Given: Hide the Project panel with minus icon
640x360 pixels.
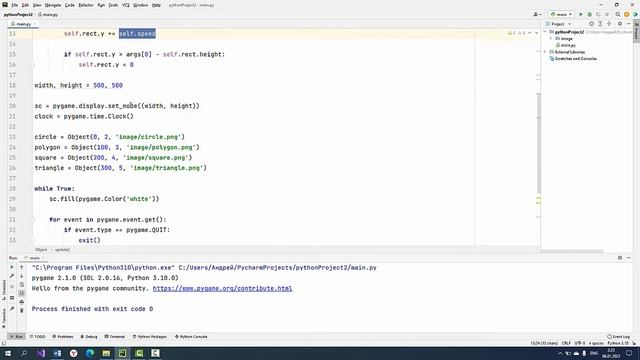Looking at the screenshot, I should pyautogui.click(x=629, y=24).
